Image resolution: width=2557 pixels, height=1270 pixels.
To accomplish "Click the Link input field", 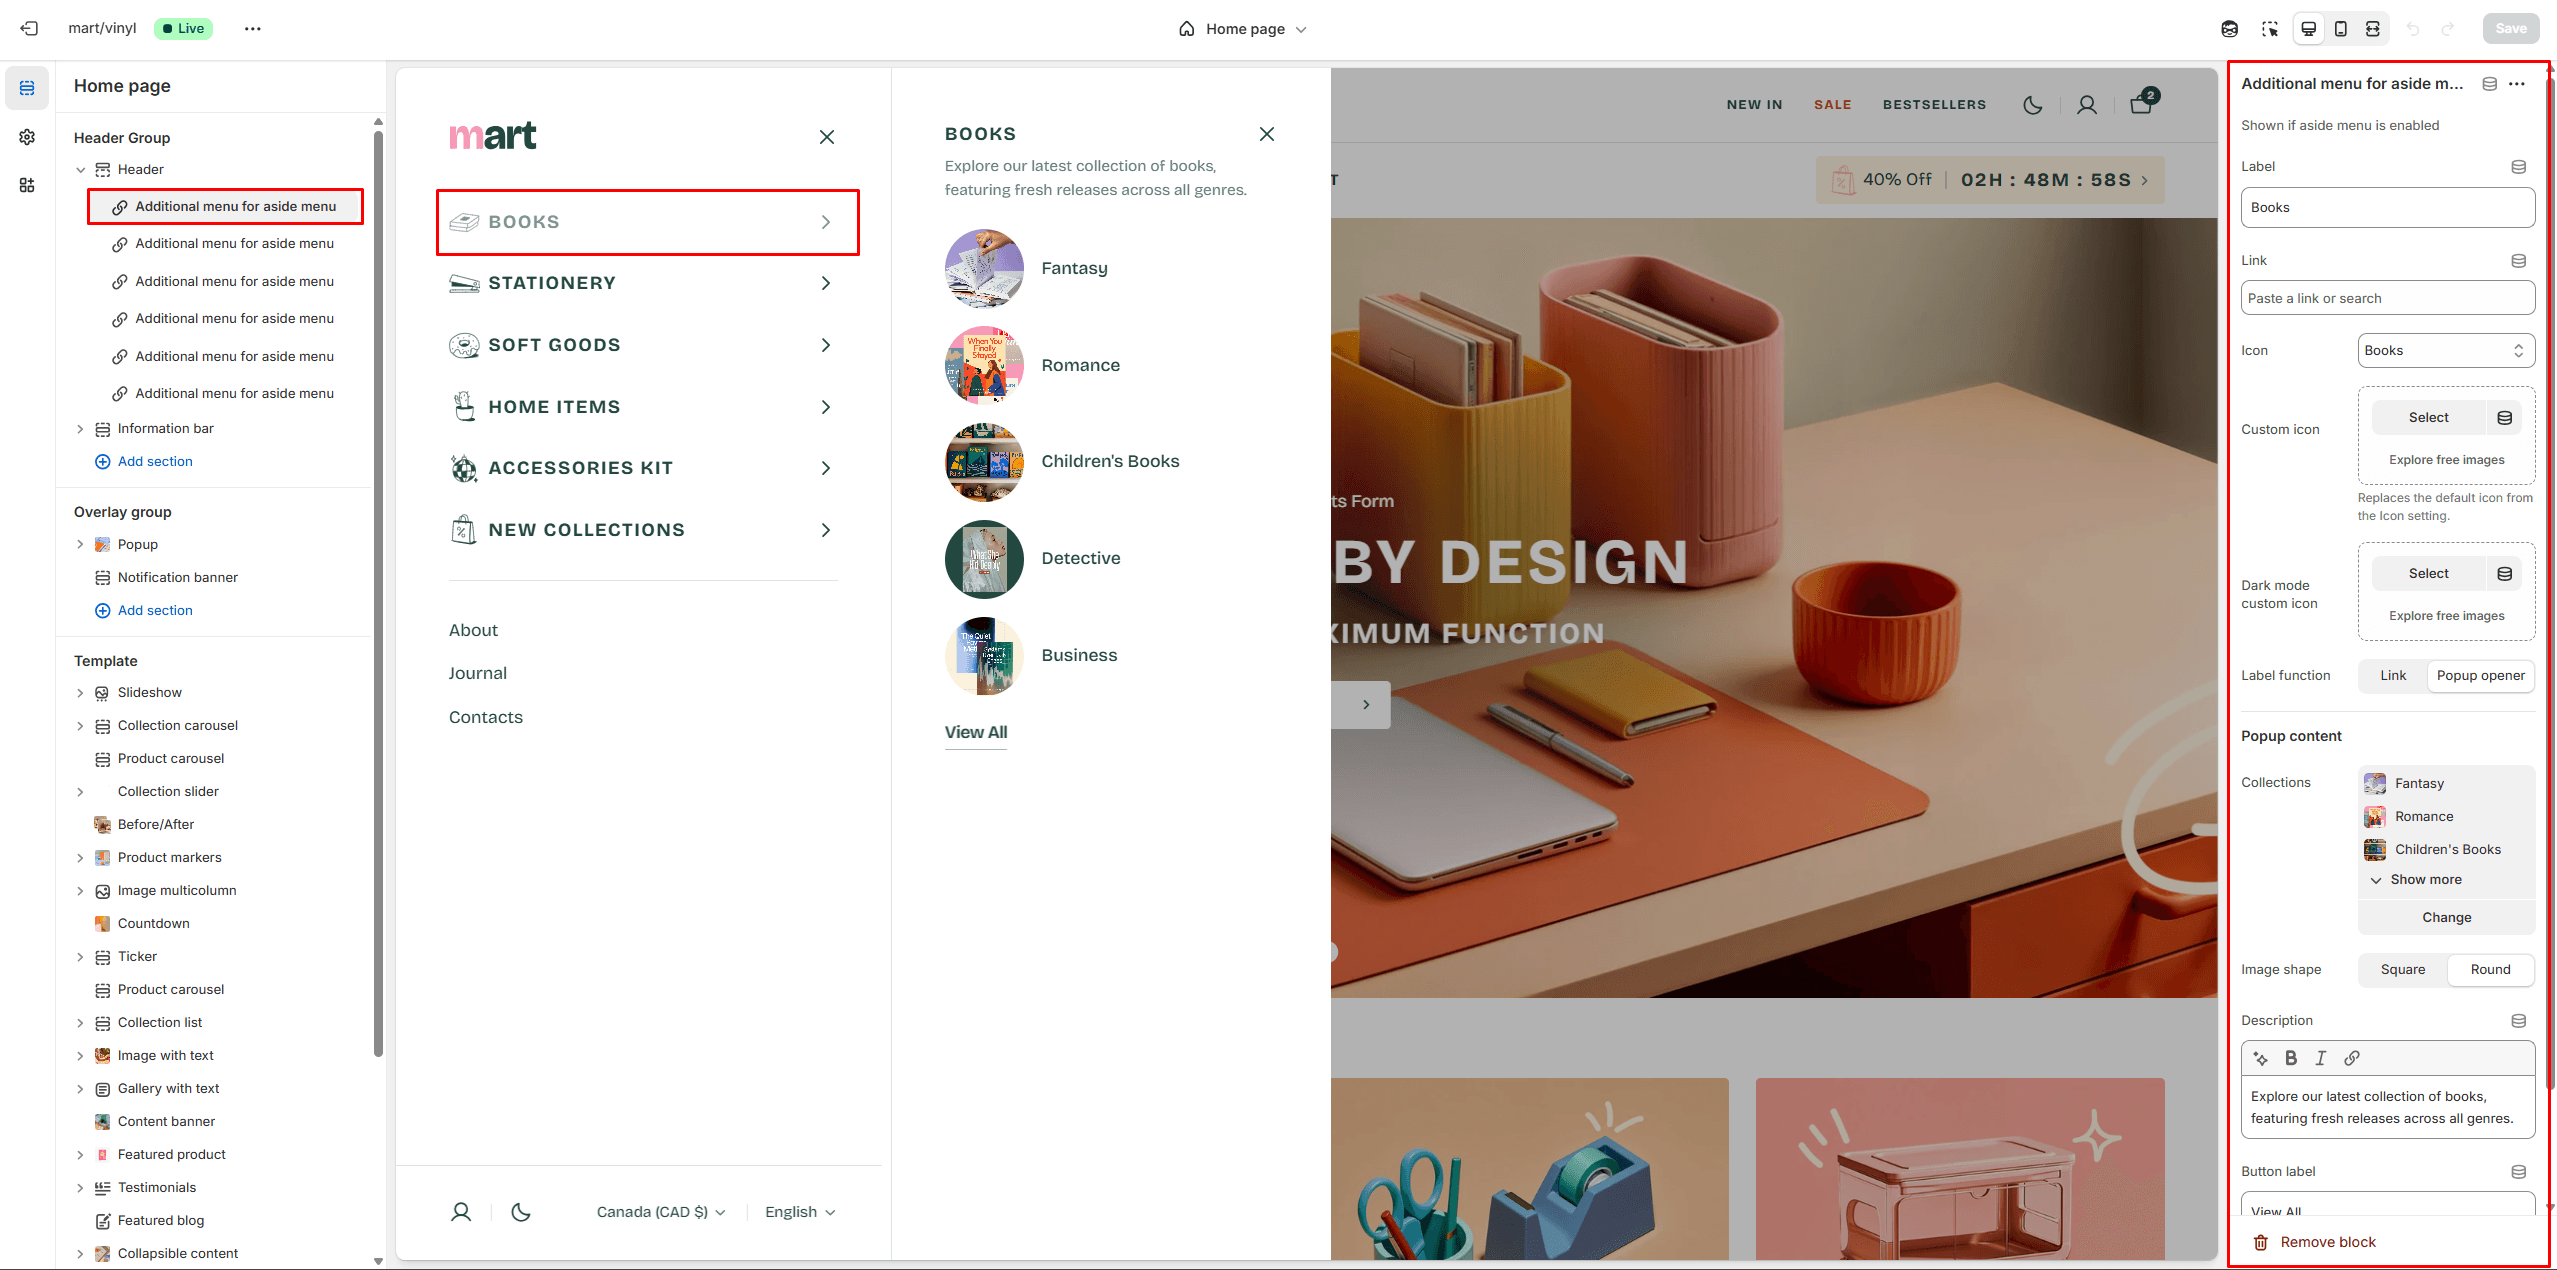I will 2386,299.
